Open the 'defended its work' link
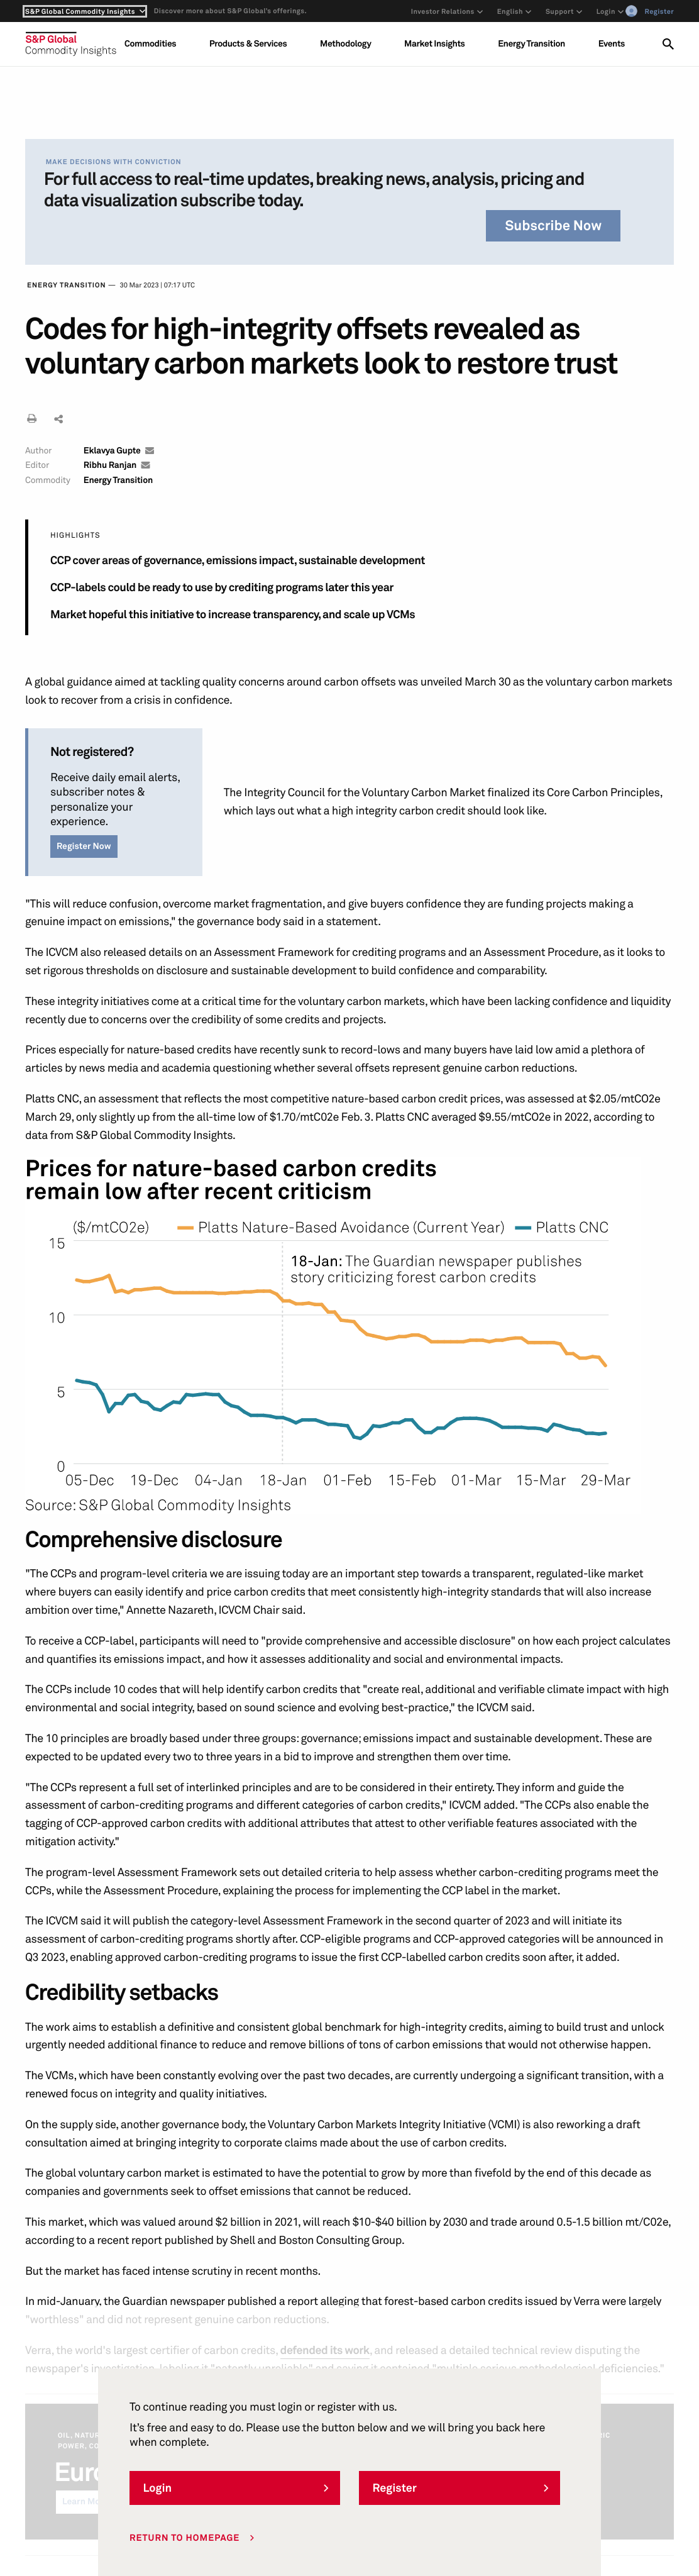 pyautogui.click(x=325, y=2350)
